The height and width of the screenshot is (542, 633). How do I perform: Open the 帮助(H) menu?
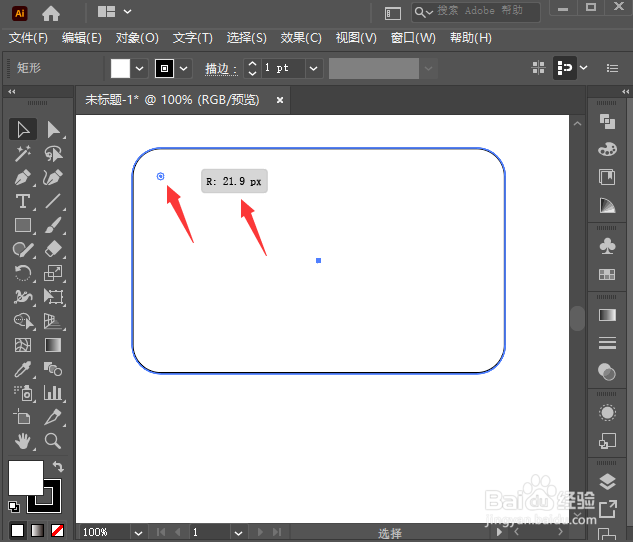tap(471, 38)
